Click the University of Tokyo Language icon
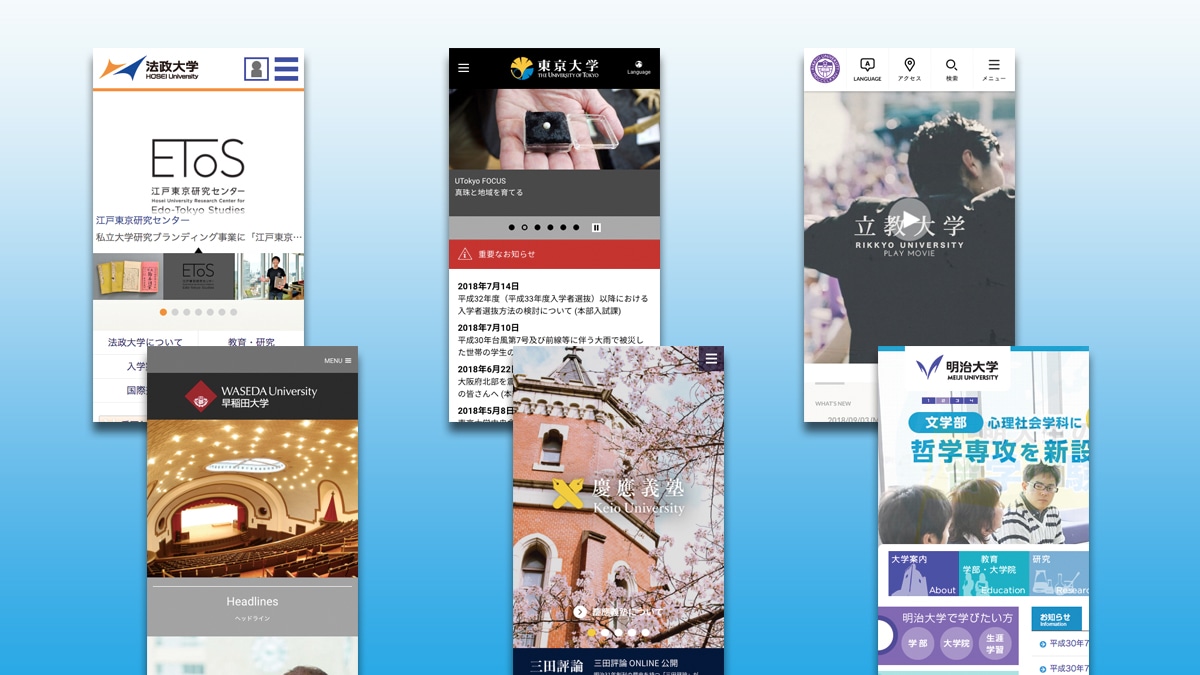 639,67
